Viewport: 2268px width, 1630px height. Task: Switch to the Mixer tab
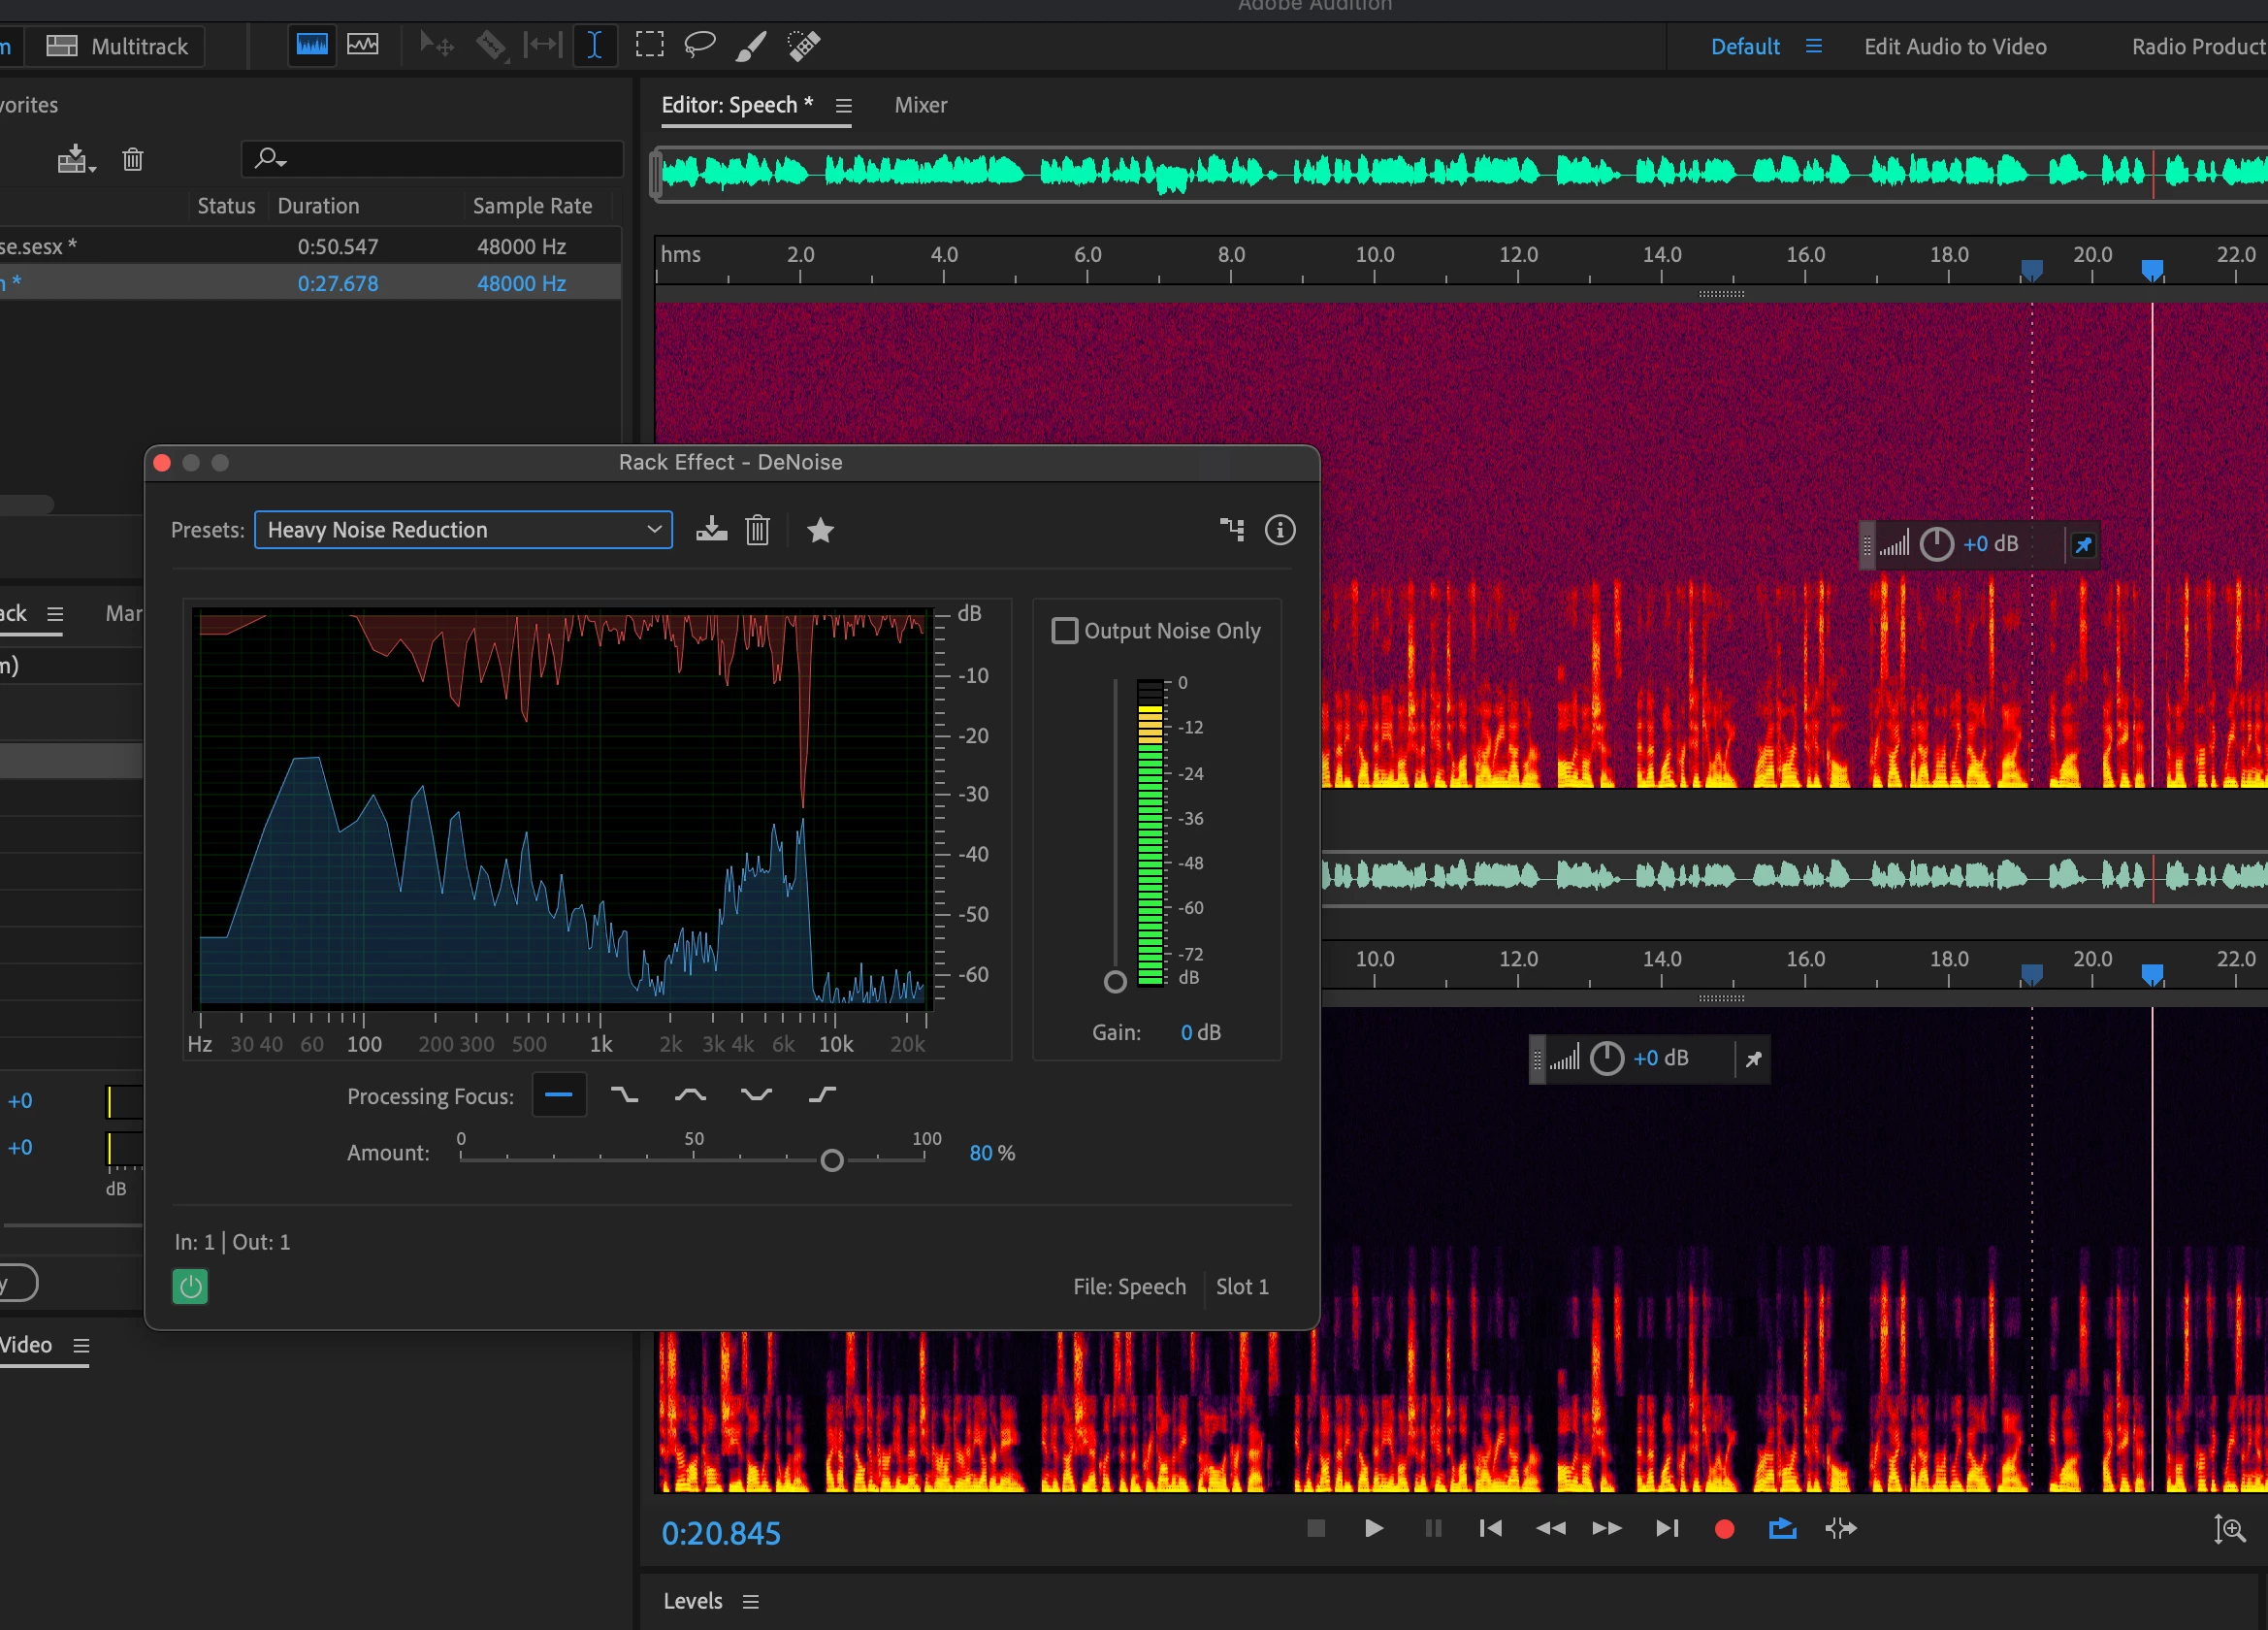coord(920,105)
